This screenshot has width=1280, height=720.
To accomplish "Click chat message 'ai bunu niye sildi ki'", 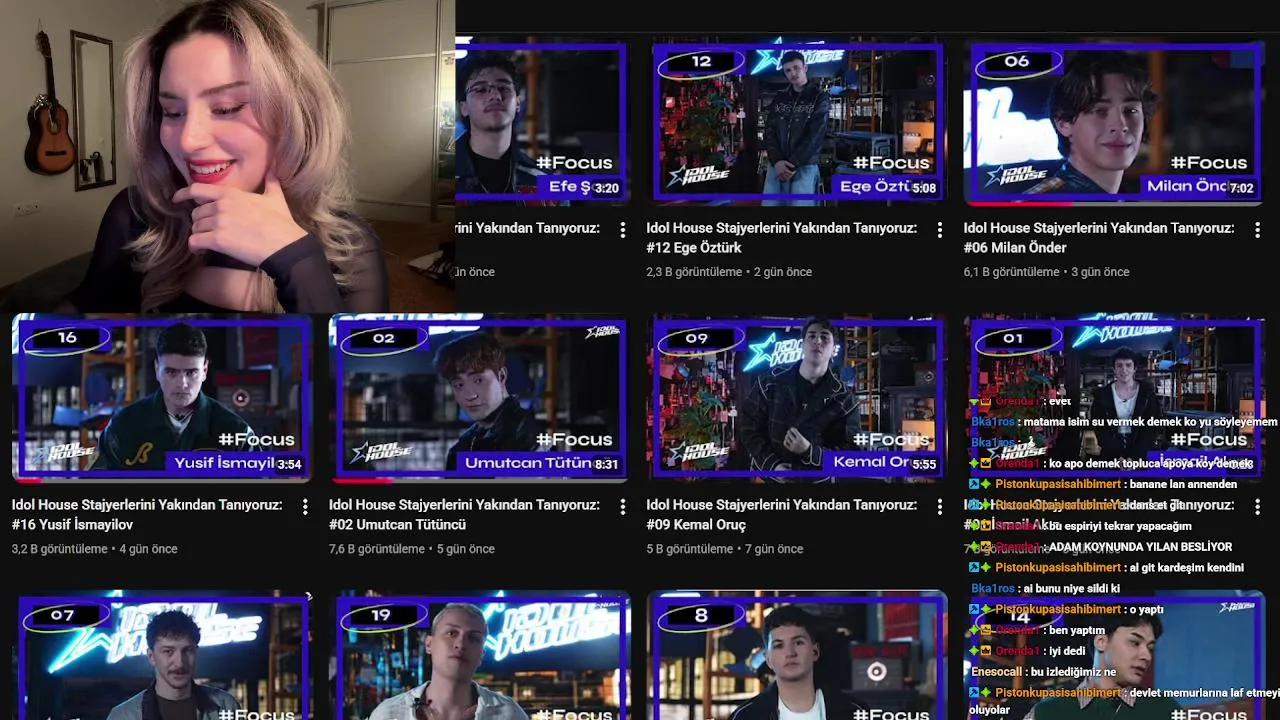I will click(1070, 589).
